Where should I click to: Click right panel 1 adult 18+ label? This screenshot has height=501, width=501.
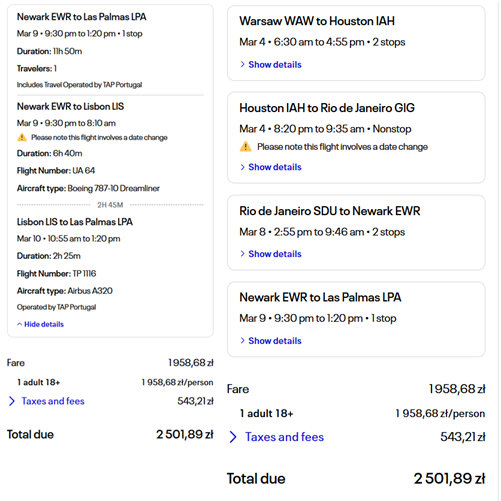pos(266,413)
